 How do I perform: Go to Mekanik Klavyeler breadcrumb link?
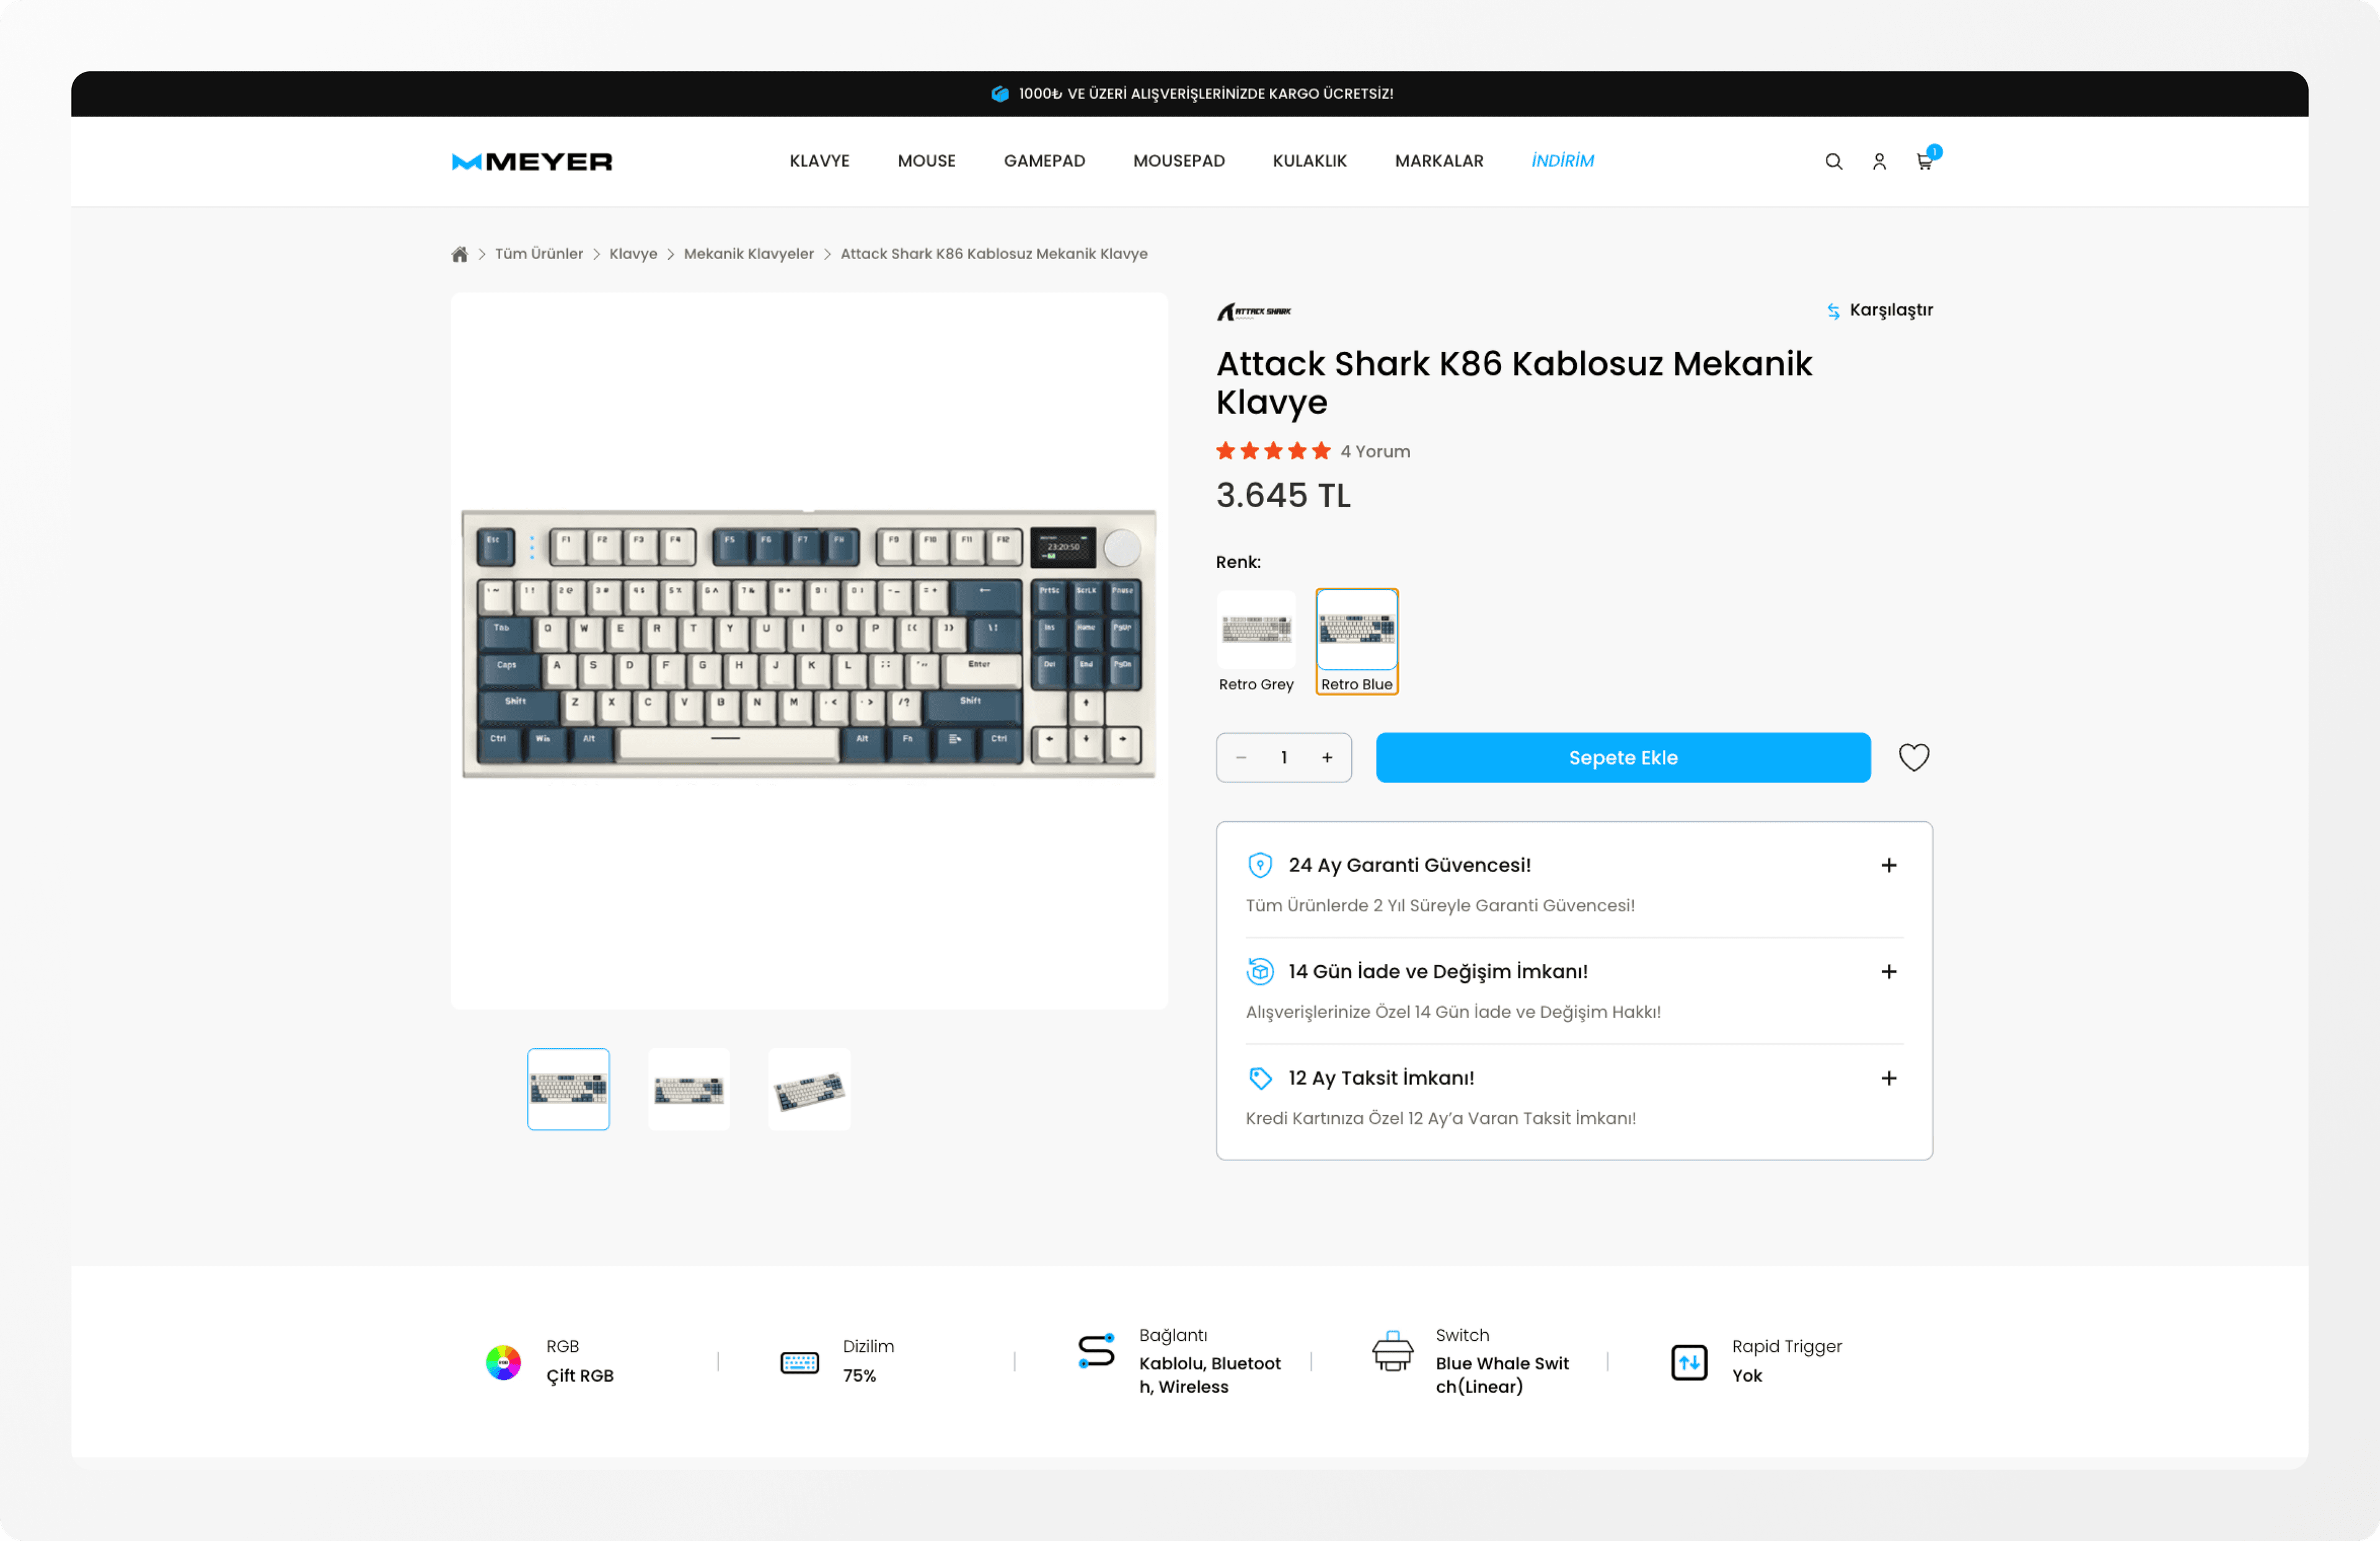pyautogui.click(x=748, y=254)
